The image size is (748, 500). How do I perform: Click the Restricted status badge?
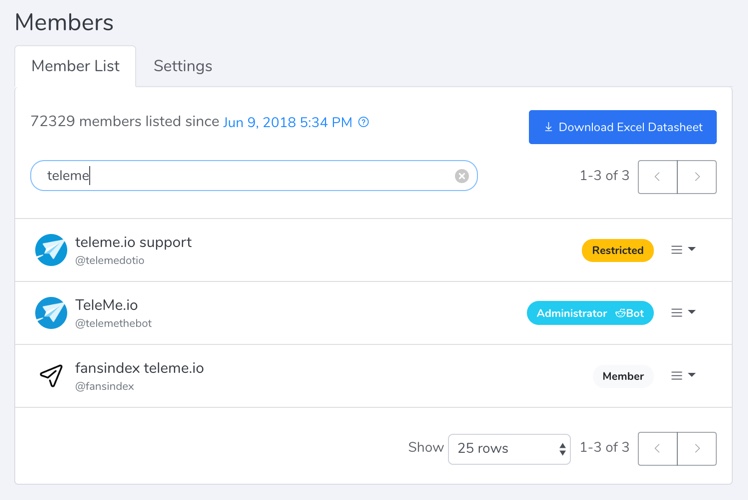tap(617, 250)
